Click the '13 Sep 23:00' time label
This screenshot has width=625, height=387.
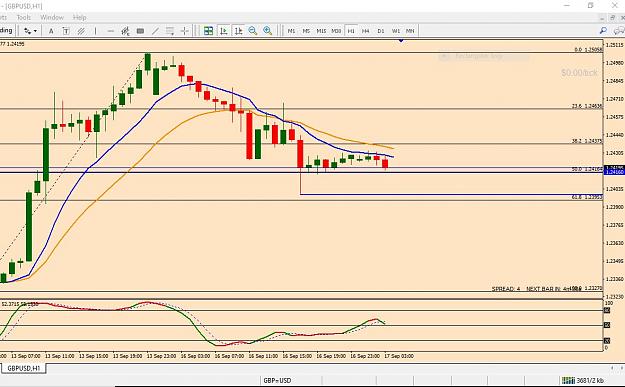(161, 356)
